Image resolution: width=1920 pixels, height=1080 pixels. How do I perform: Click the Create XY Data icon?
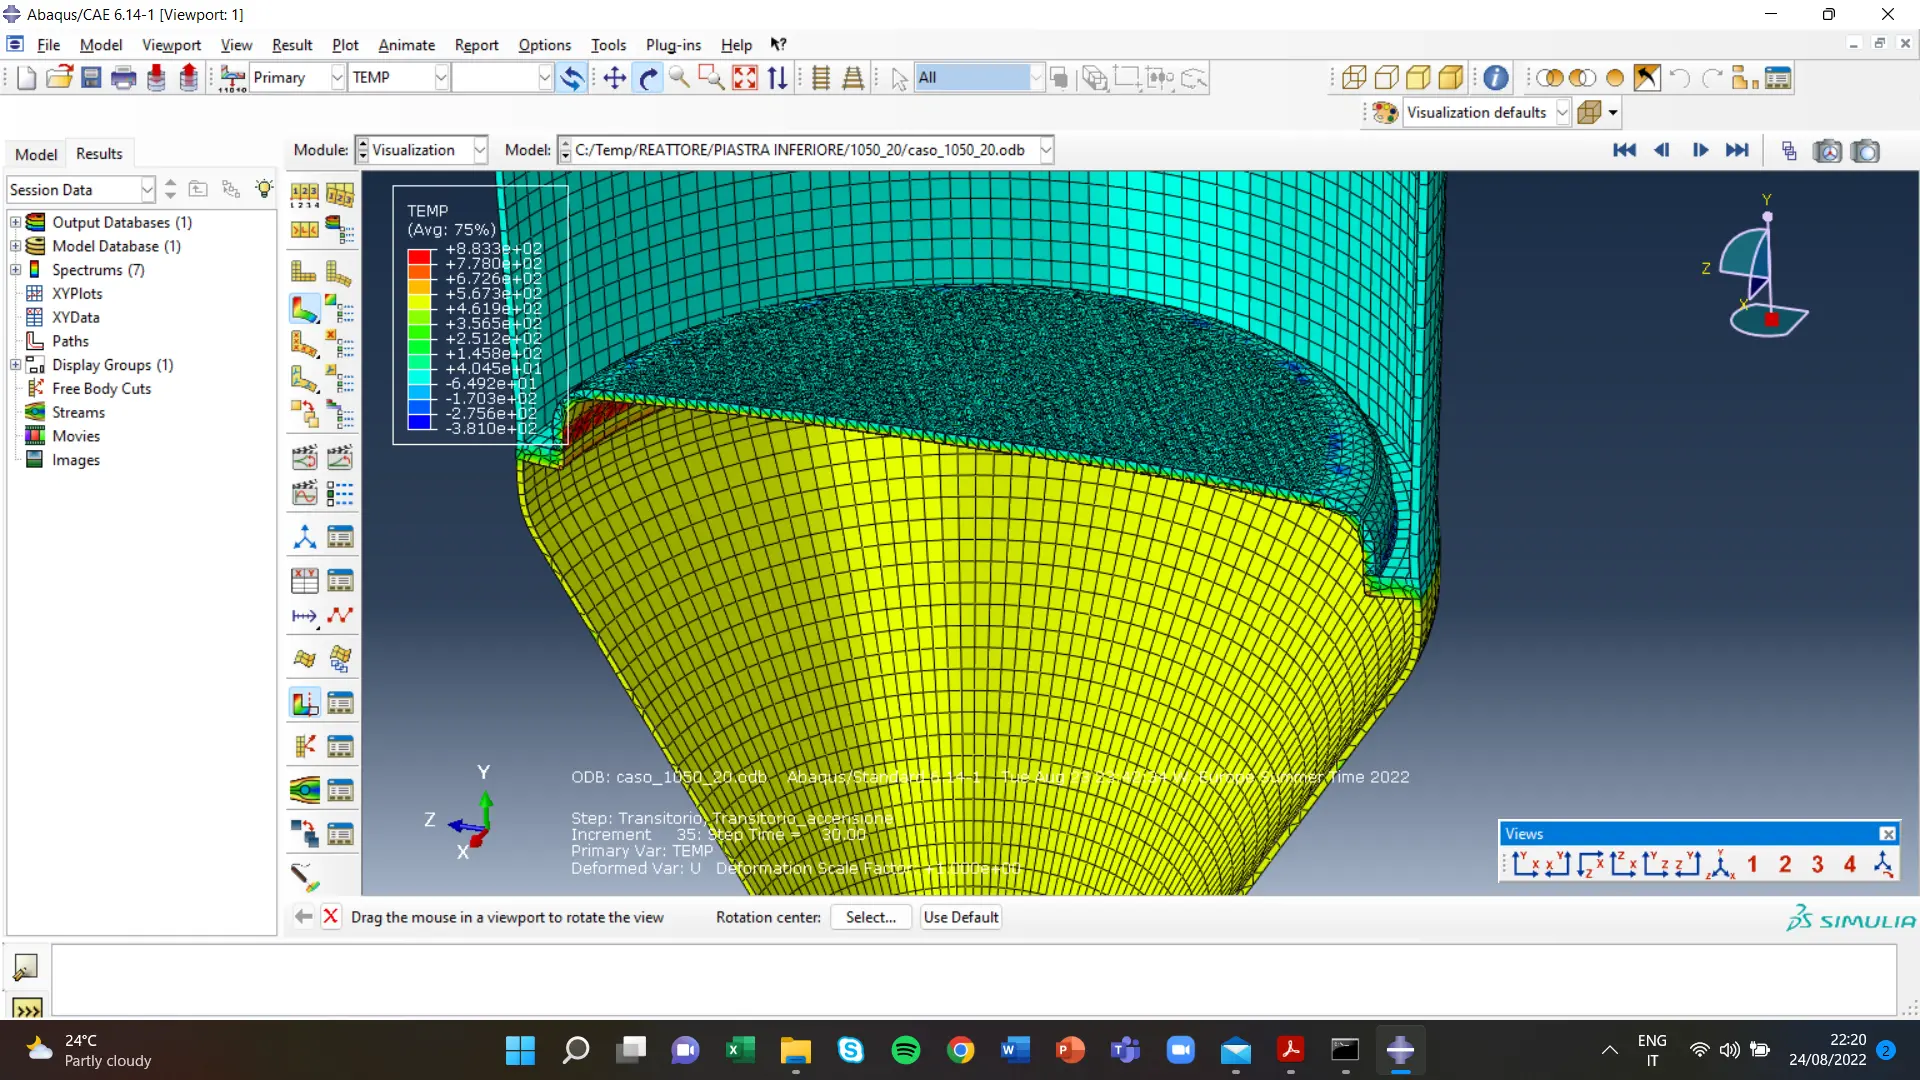(304, 581)
